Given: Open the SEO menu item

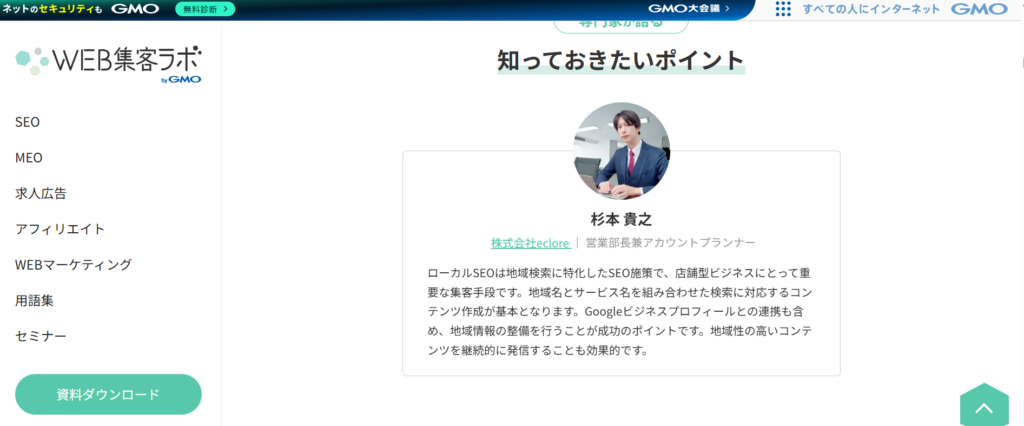Looking at the screenshot, I should (28, 122).
